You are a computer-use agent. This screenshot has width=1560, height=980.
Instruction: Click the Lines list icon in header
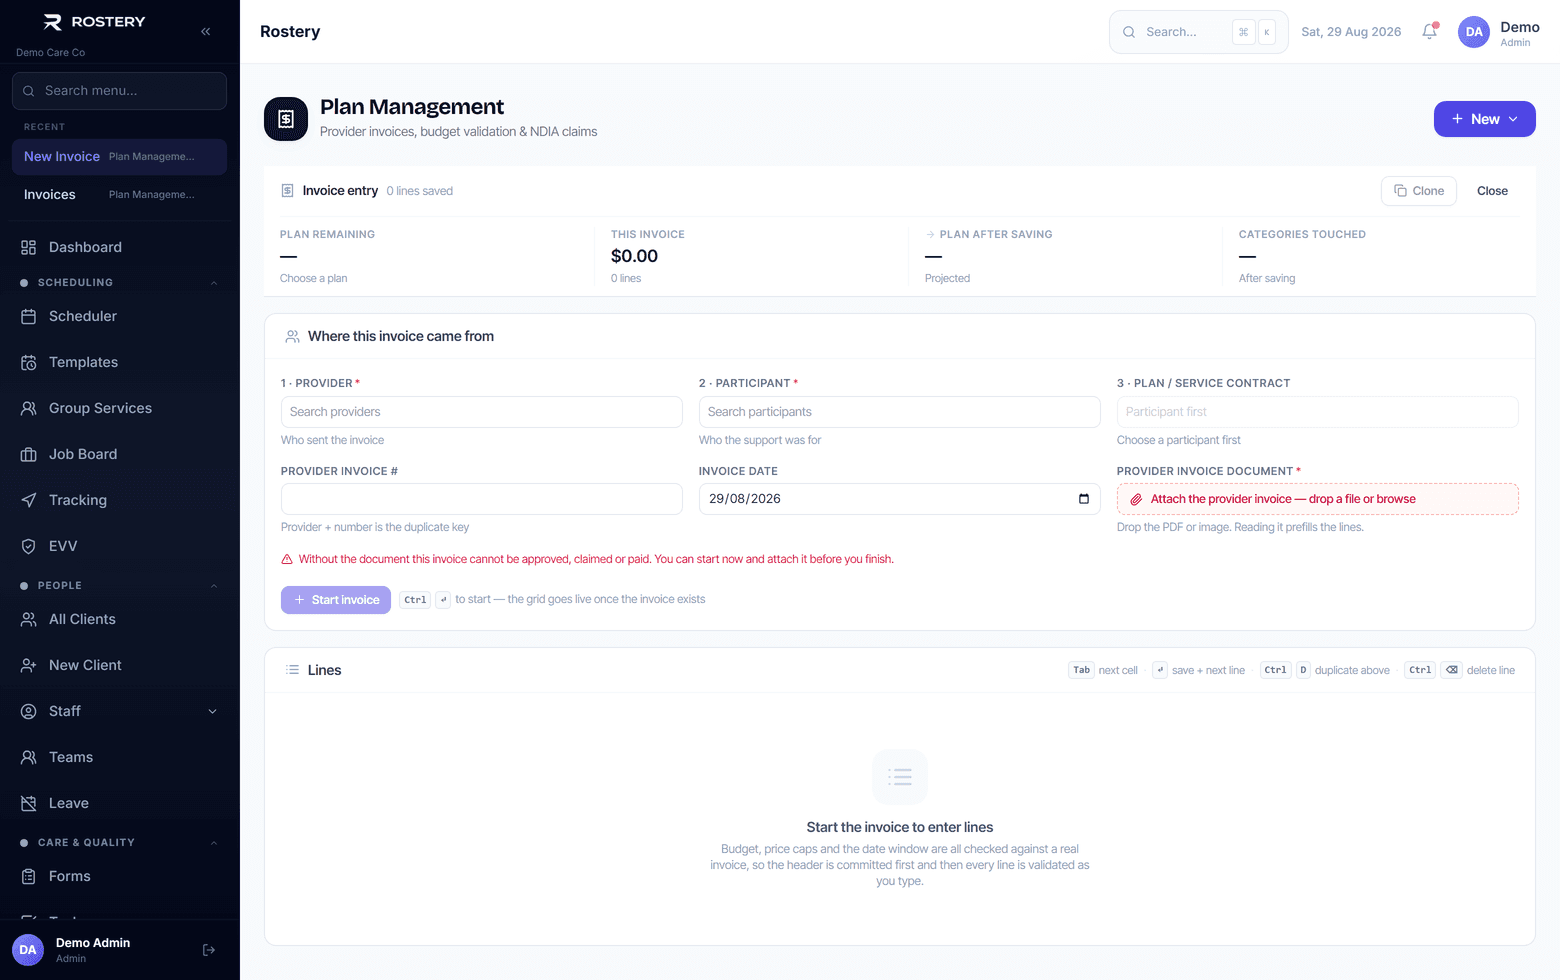[x=292, y=670]
